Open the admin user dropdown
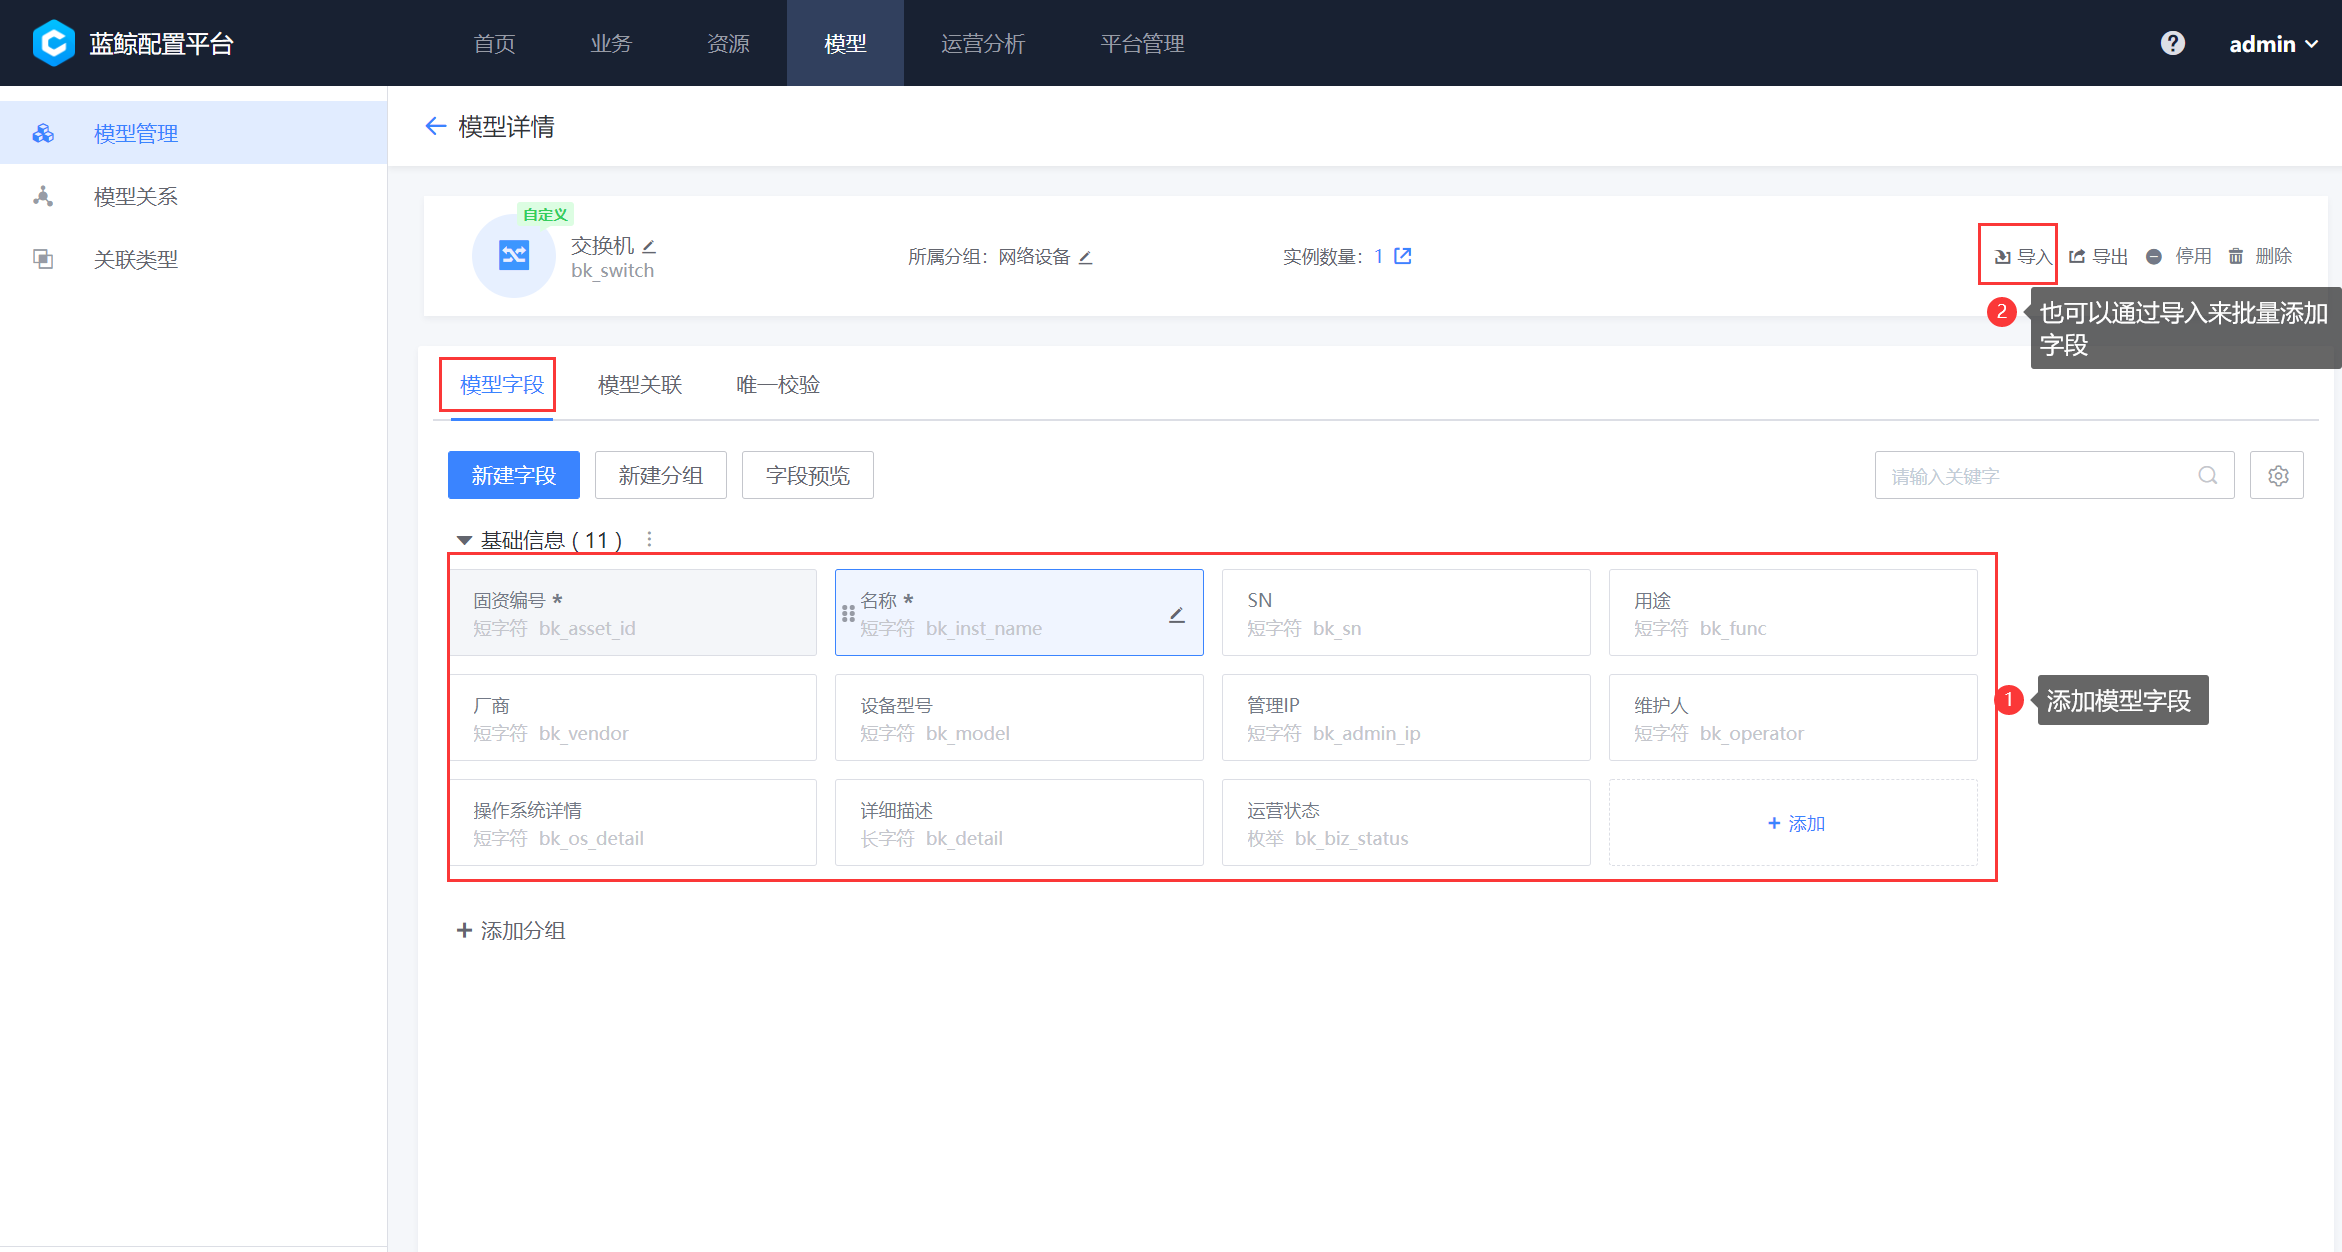2342x1252 pixels. coord(2273,44)
